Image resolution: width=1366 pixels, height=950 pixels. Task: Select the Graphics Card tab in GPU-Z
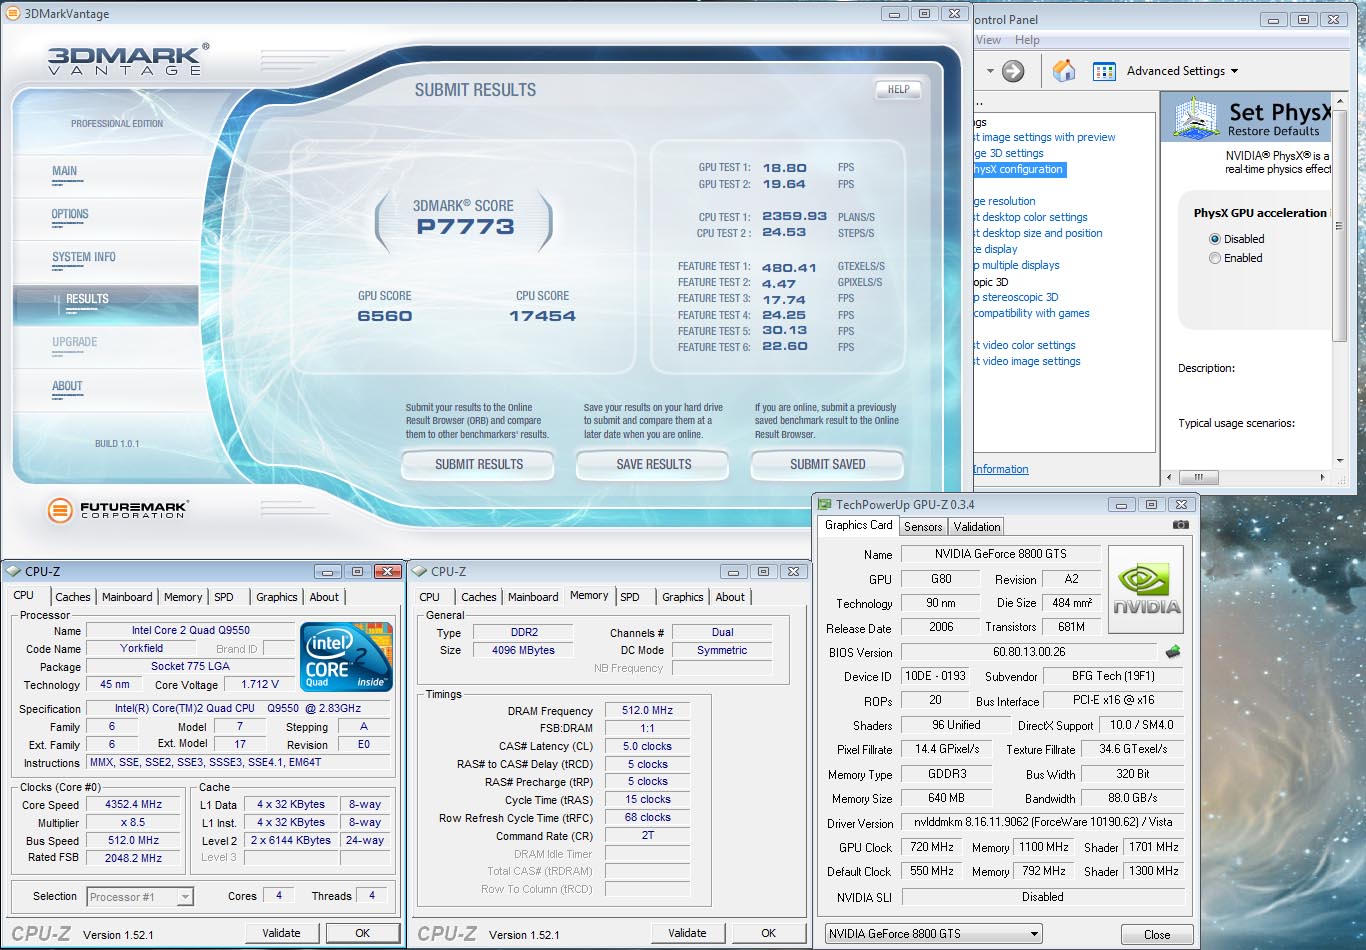pyautogui.click(x=859, y=525)
